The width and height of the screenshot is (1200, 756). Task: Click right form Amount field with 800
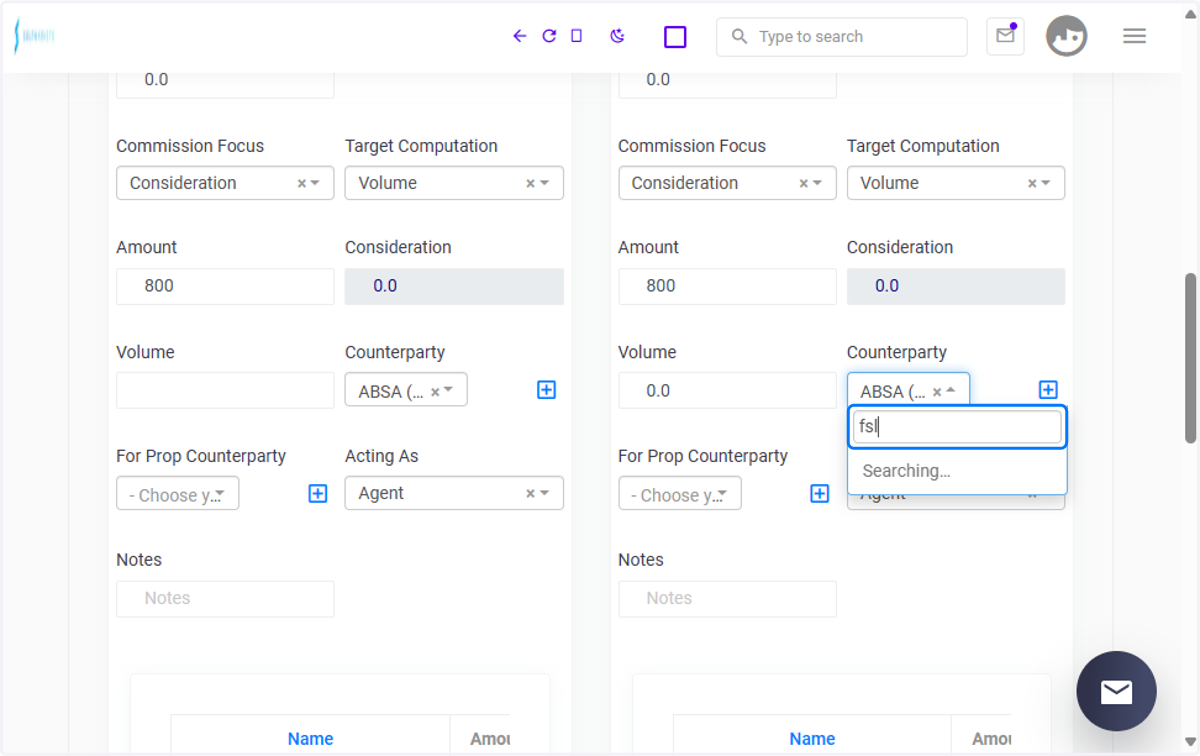pos(727,286)
